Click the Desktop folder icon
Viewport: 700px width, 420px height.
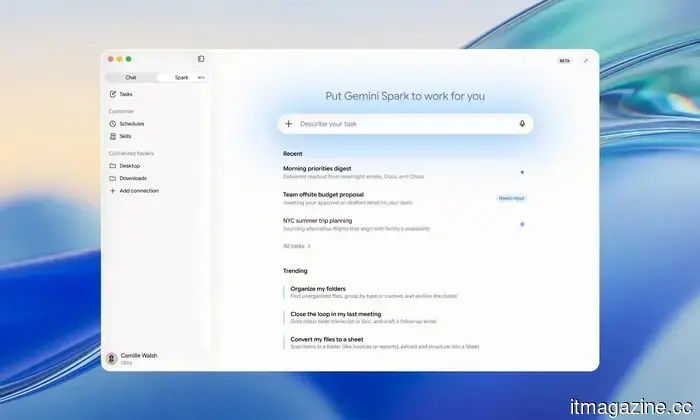112,166
